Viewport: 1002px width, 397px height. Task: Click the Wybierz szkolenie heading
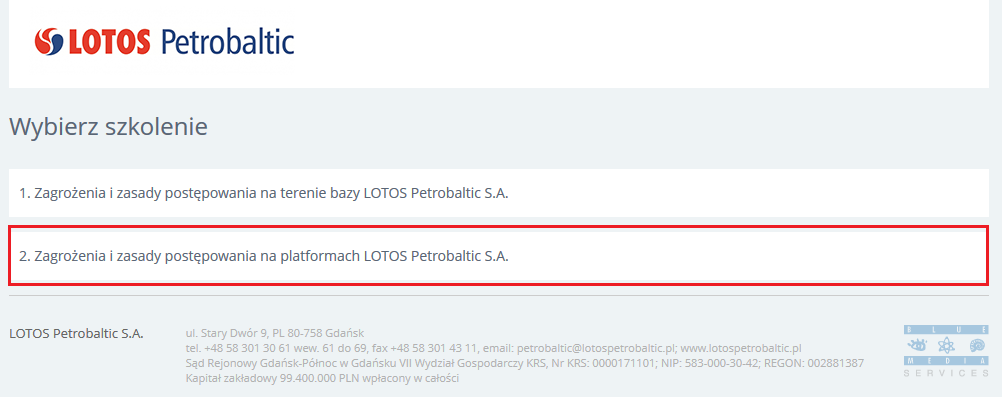click(x=108, y=127)
